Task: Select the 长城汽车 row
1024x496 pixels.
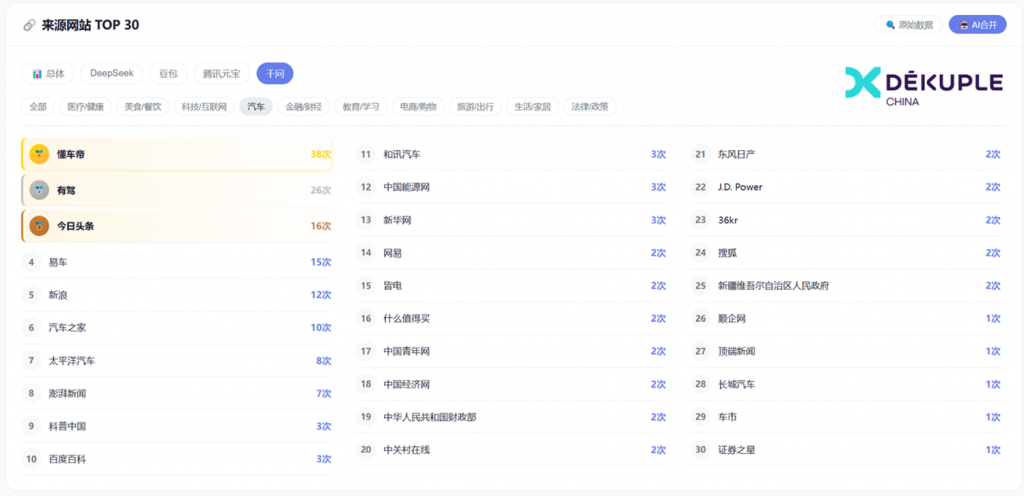Action: 846,384
